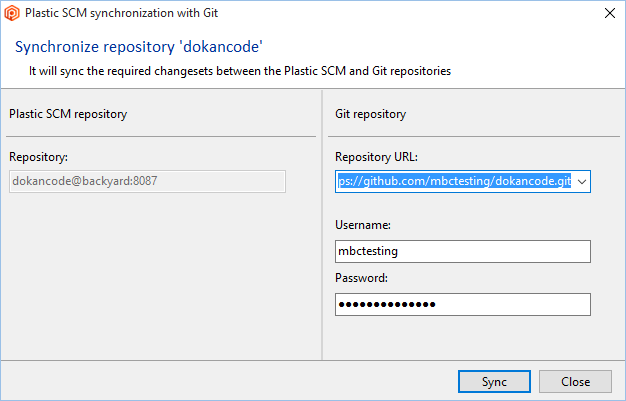Click the sync description text under the header
This screenshot has height=401, width=626.
pos(240,71)
